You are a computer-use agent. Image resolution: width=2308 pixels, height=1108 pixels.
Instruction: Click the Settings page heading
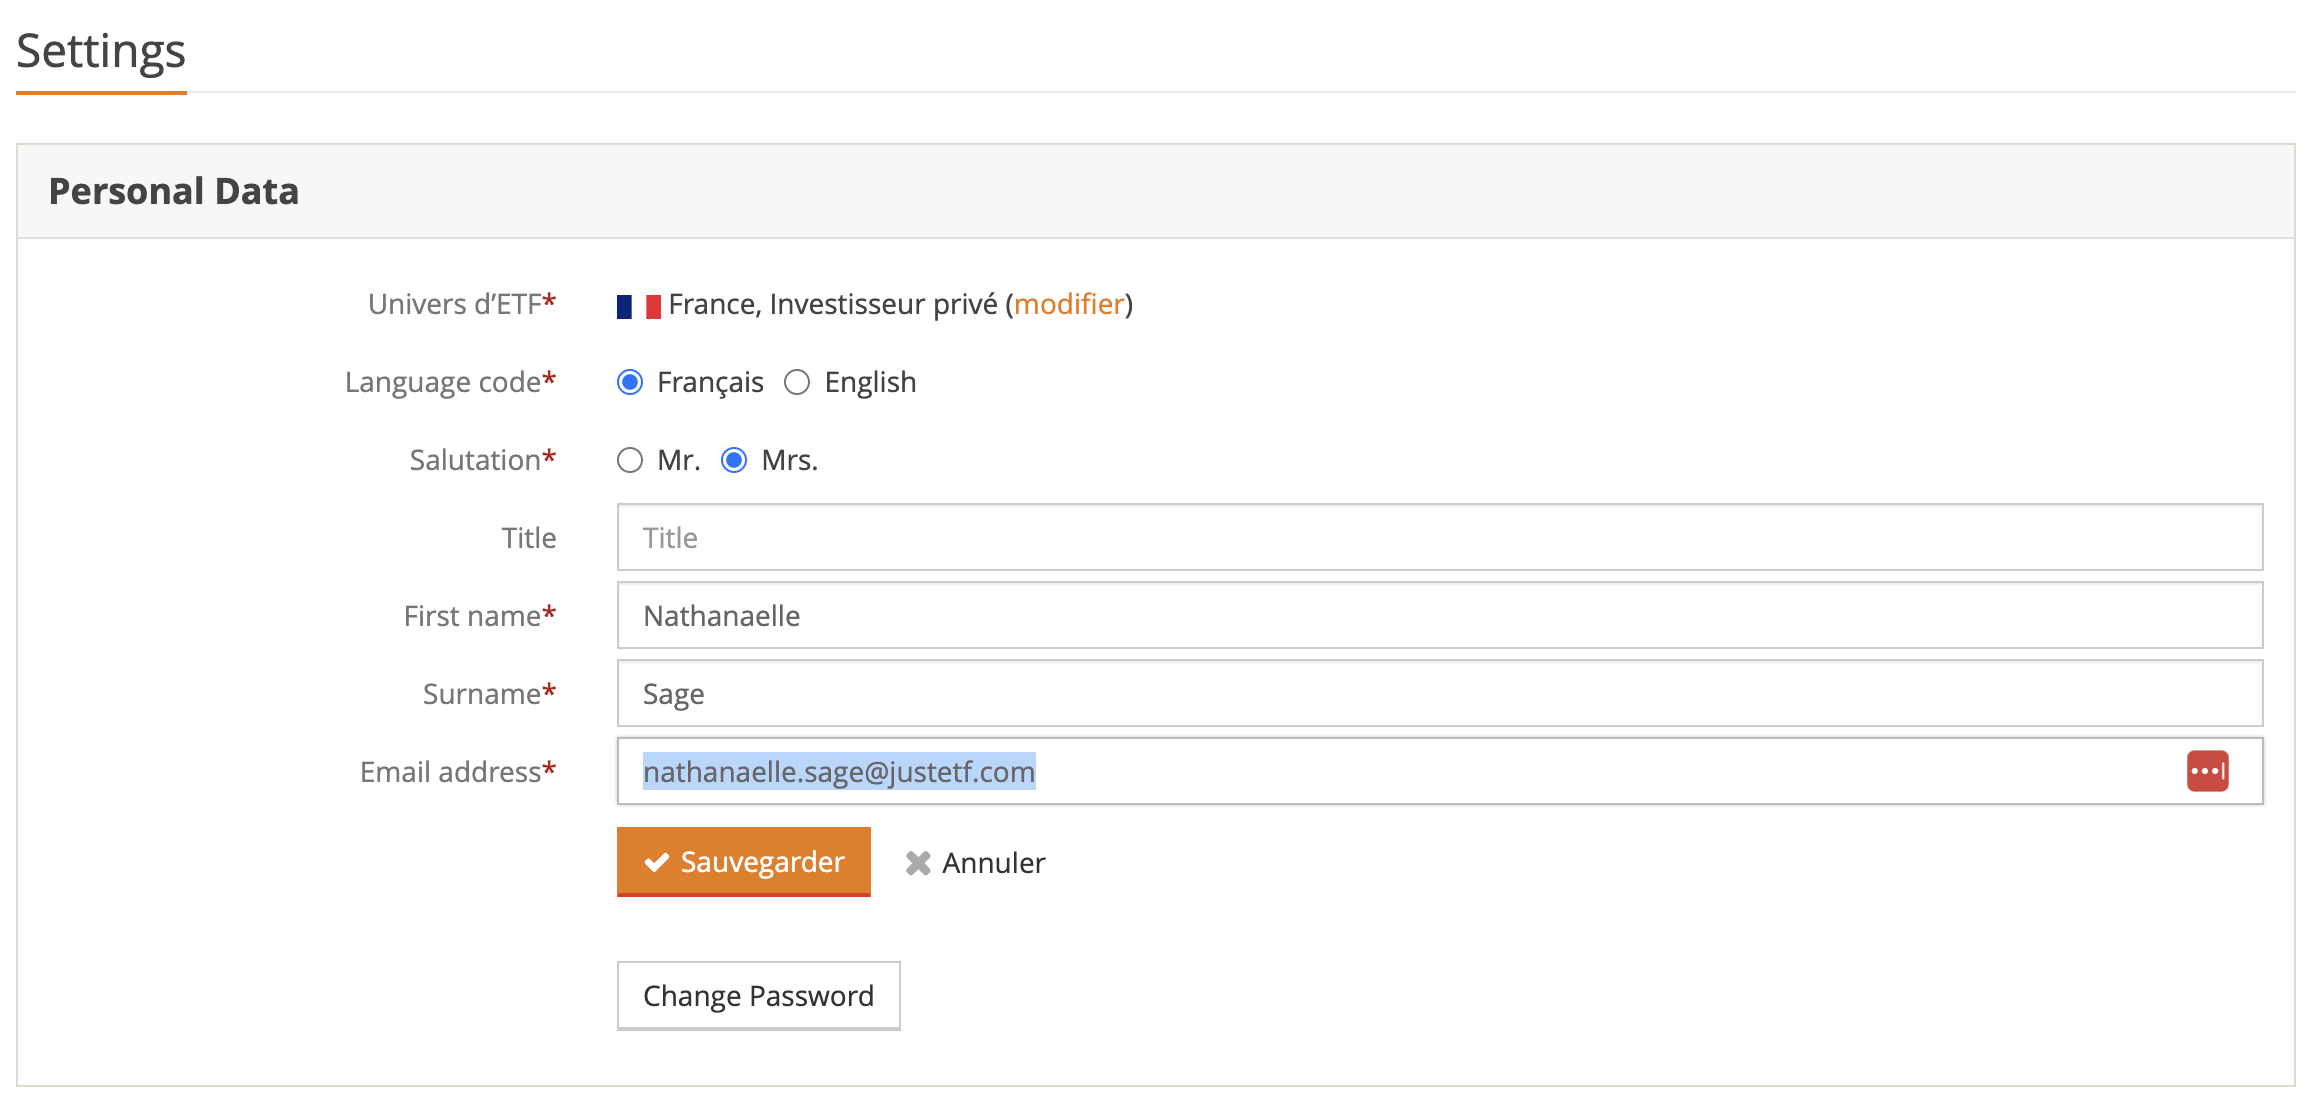100,50
